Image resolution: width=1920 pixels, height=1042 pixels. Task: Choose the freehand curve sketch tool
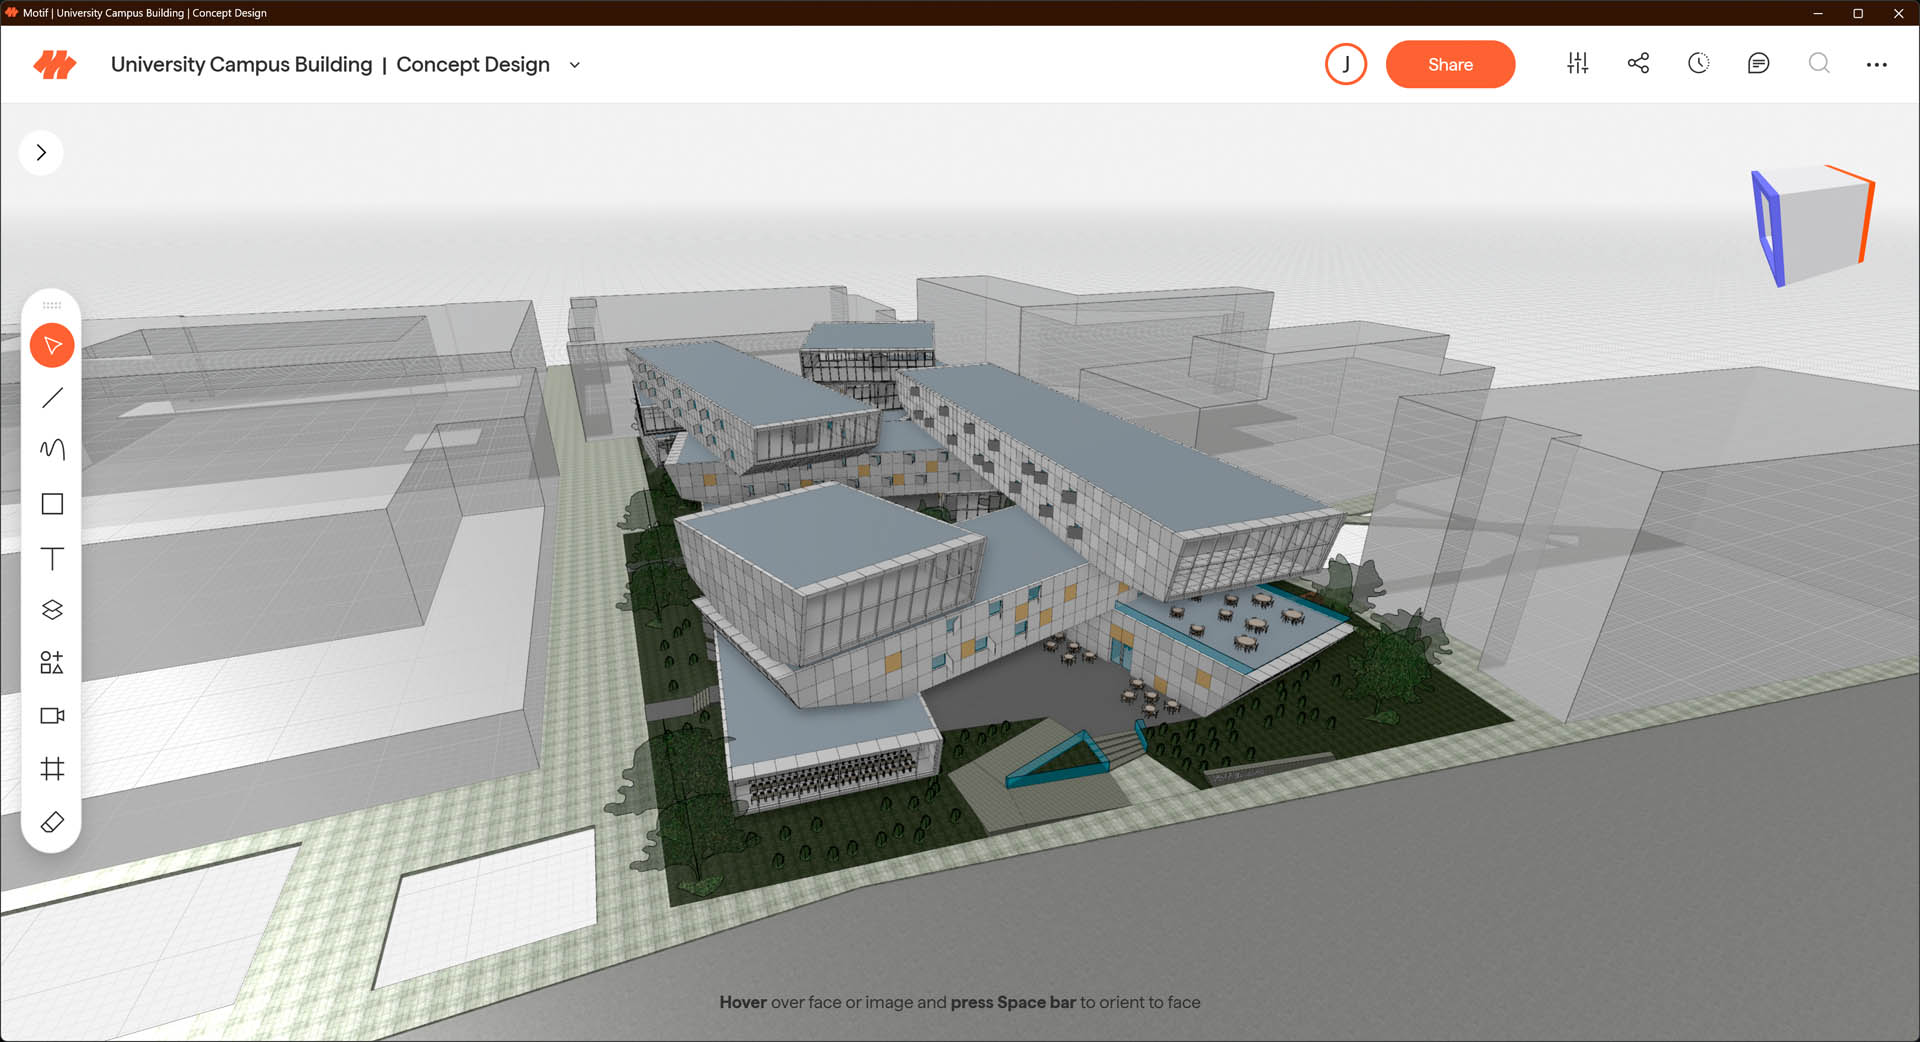pos(52,450)
